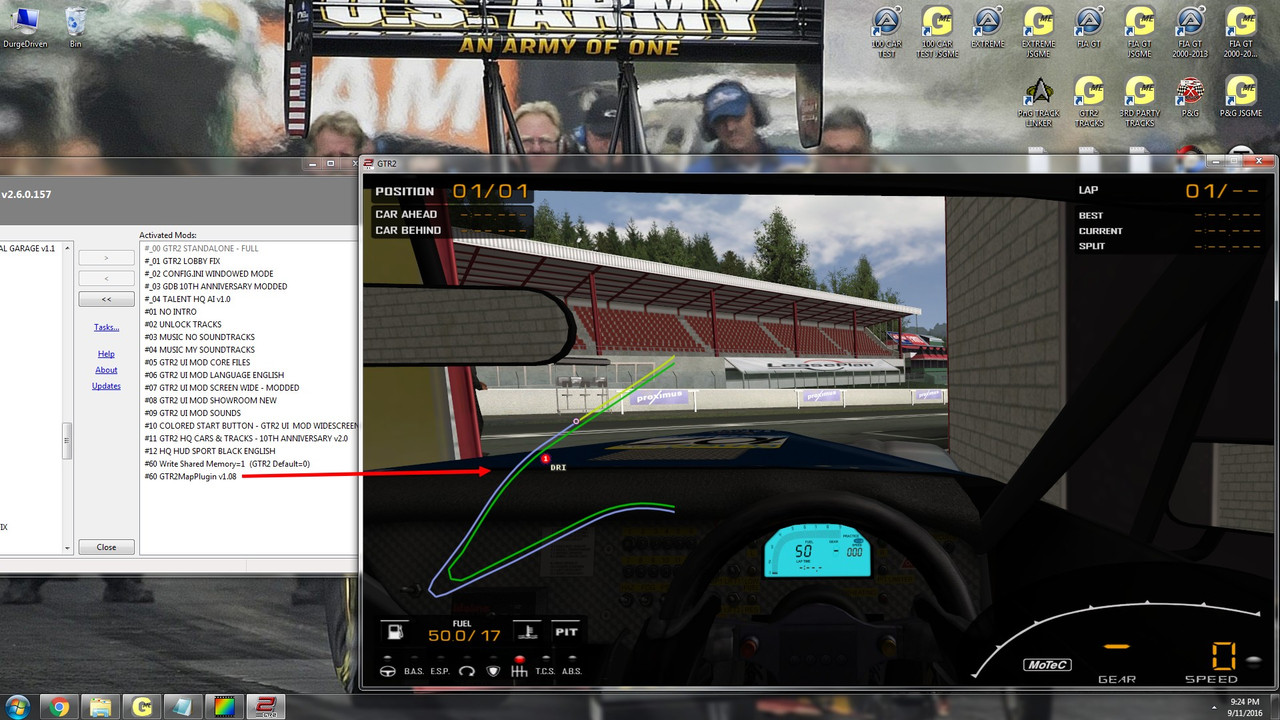The width and height of the screenshot is (1280, 720).
Task: Open the EXTREME desktop shortcut
Action: (x=987, y=28)
